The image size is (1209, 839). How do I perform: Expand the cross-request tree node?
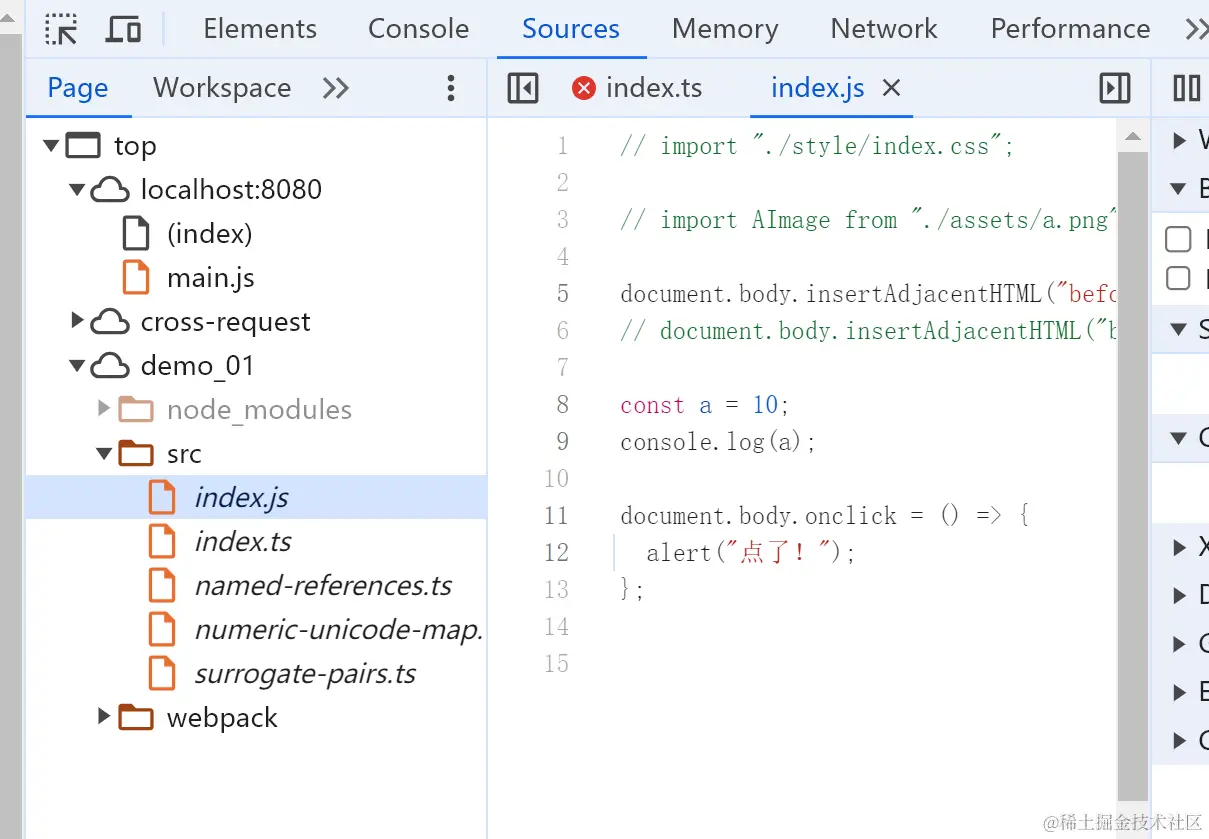tap(77, 321)
